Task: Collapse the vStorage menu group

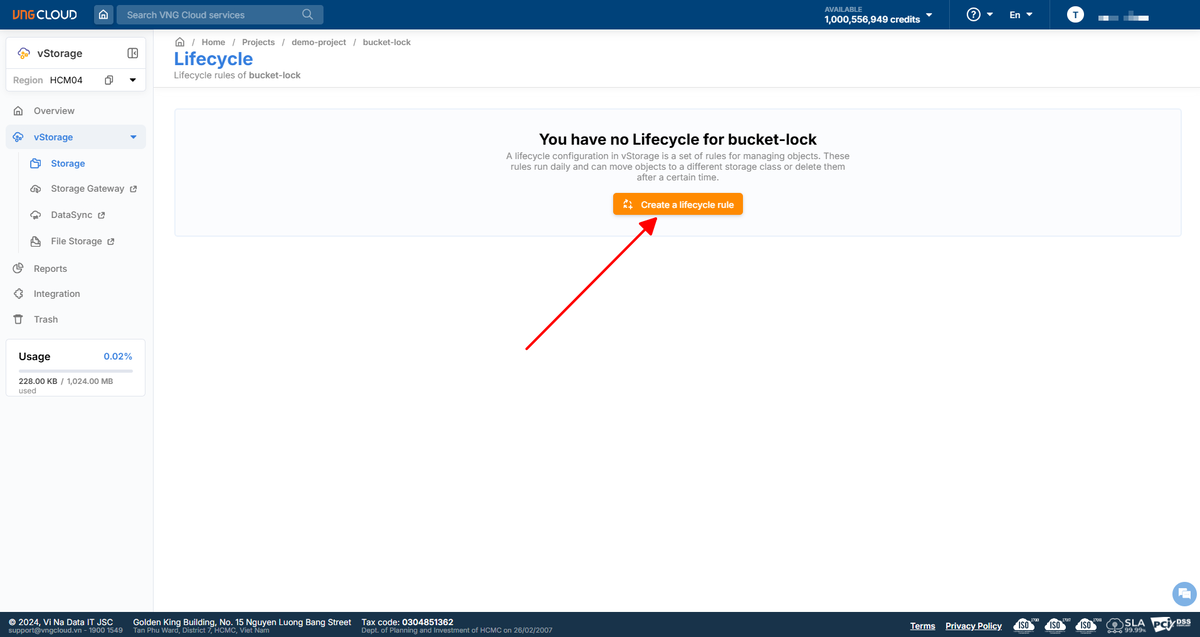Action: (x=134, y=137)
